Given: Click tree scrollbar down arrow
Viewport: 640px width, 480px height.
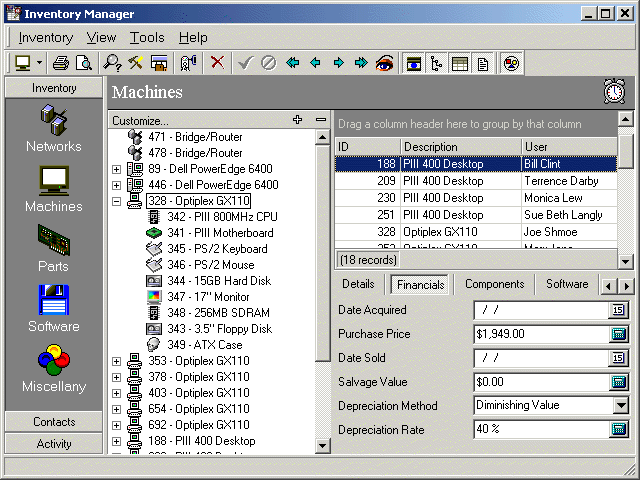Looking at the screenshot, I should [x=322, y=445].
